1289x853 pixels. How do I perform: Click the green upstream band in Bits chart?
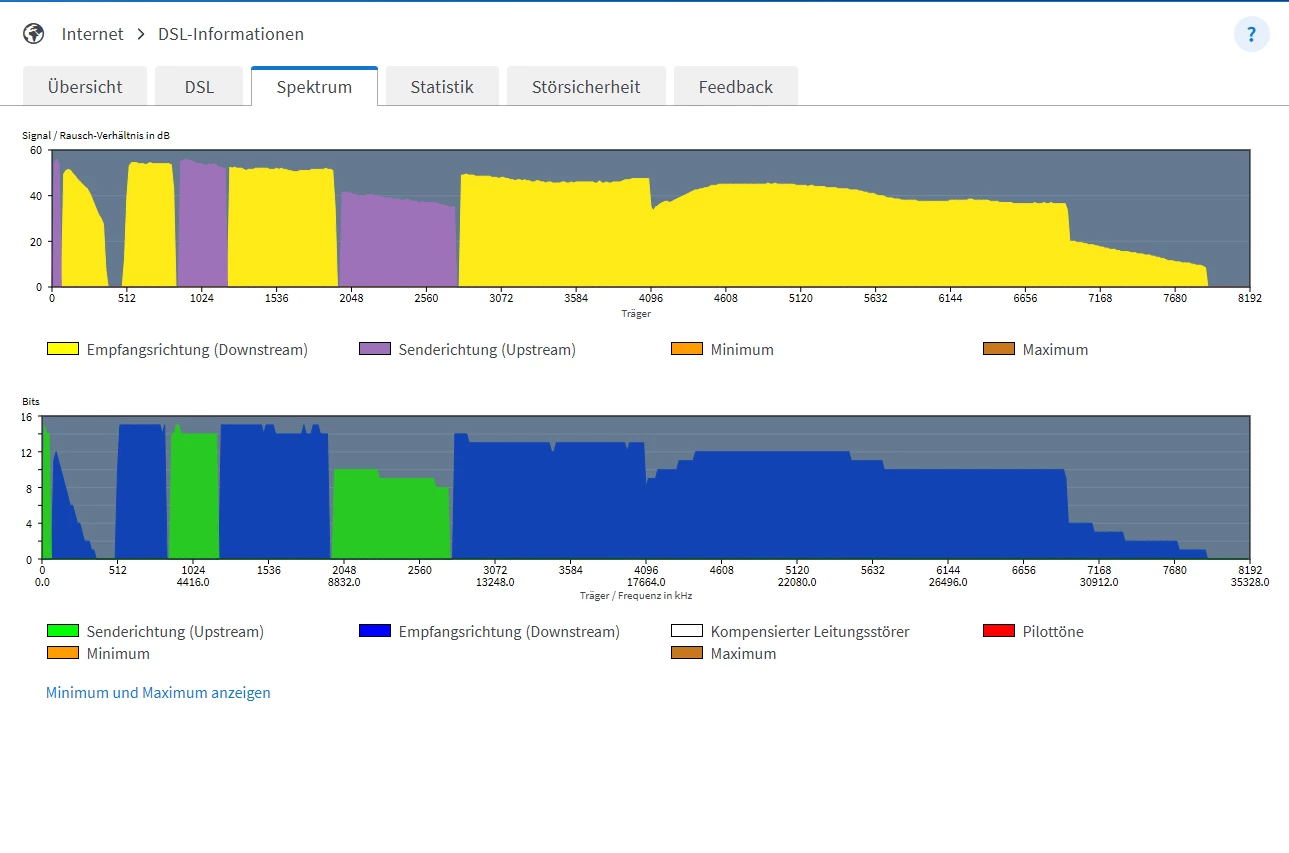(x=390, y=515)
